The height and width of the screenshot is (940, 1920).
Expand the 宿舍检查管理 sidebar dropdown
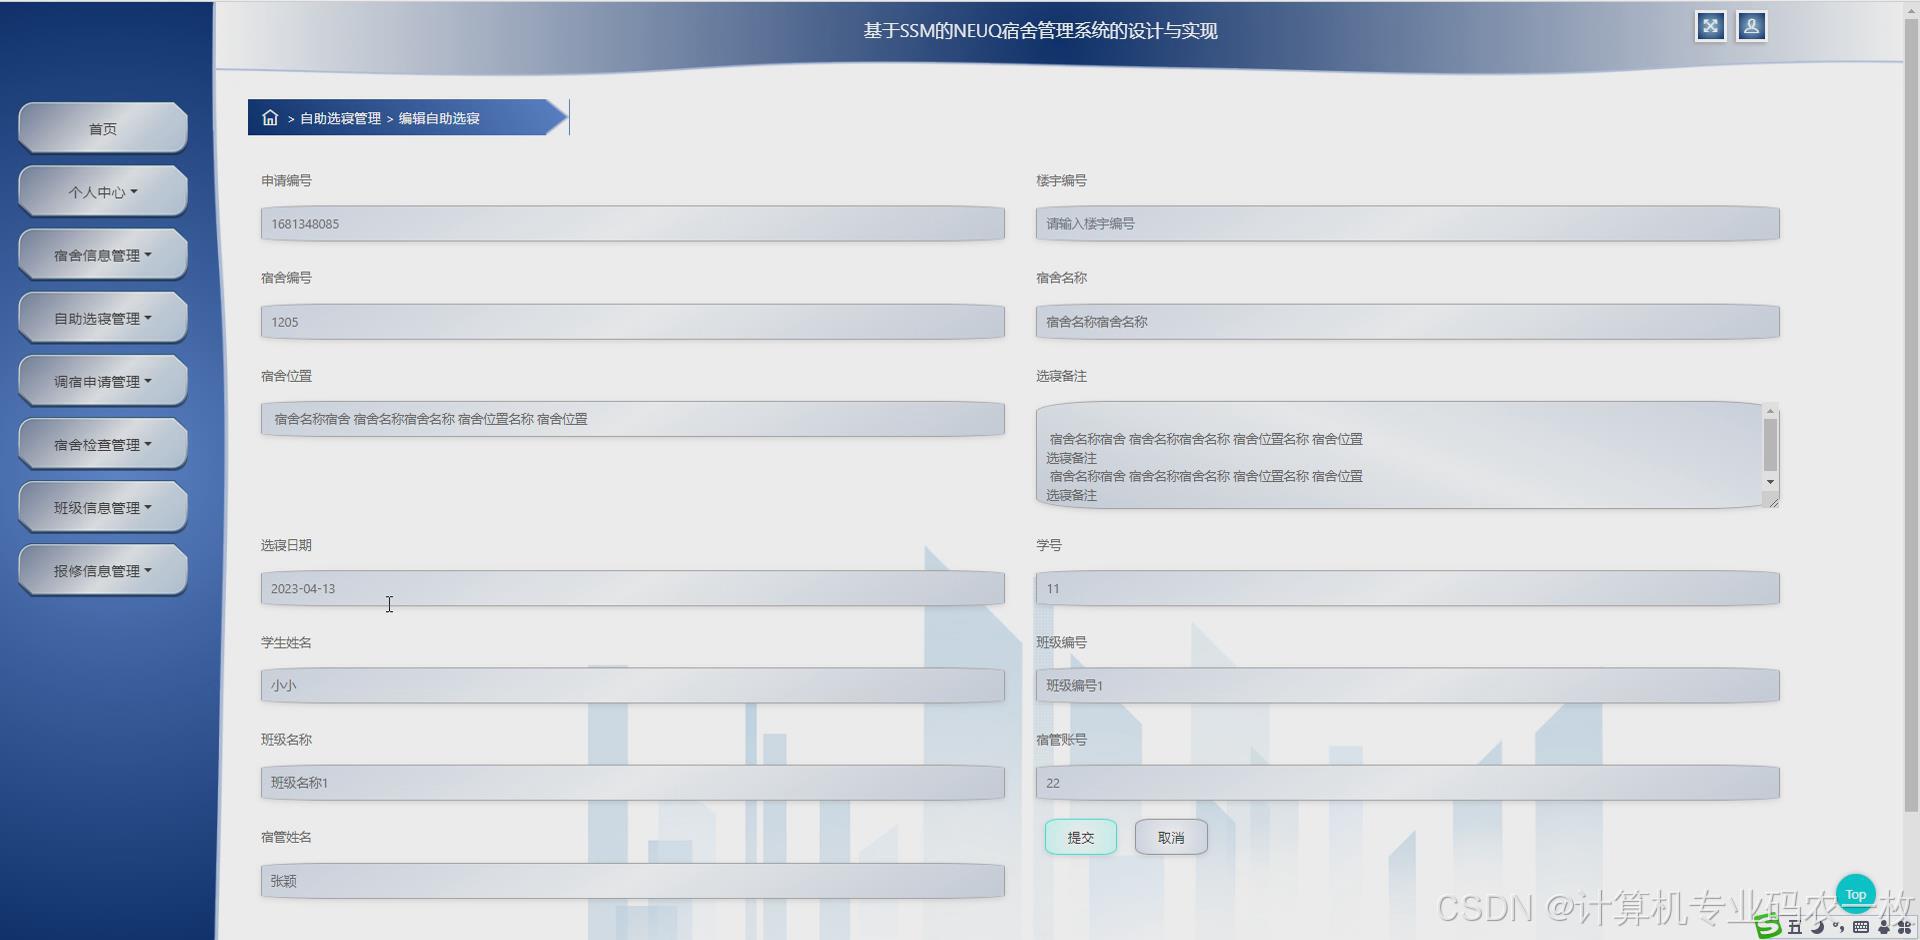[102, 443]
